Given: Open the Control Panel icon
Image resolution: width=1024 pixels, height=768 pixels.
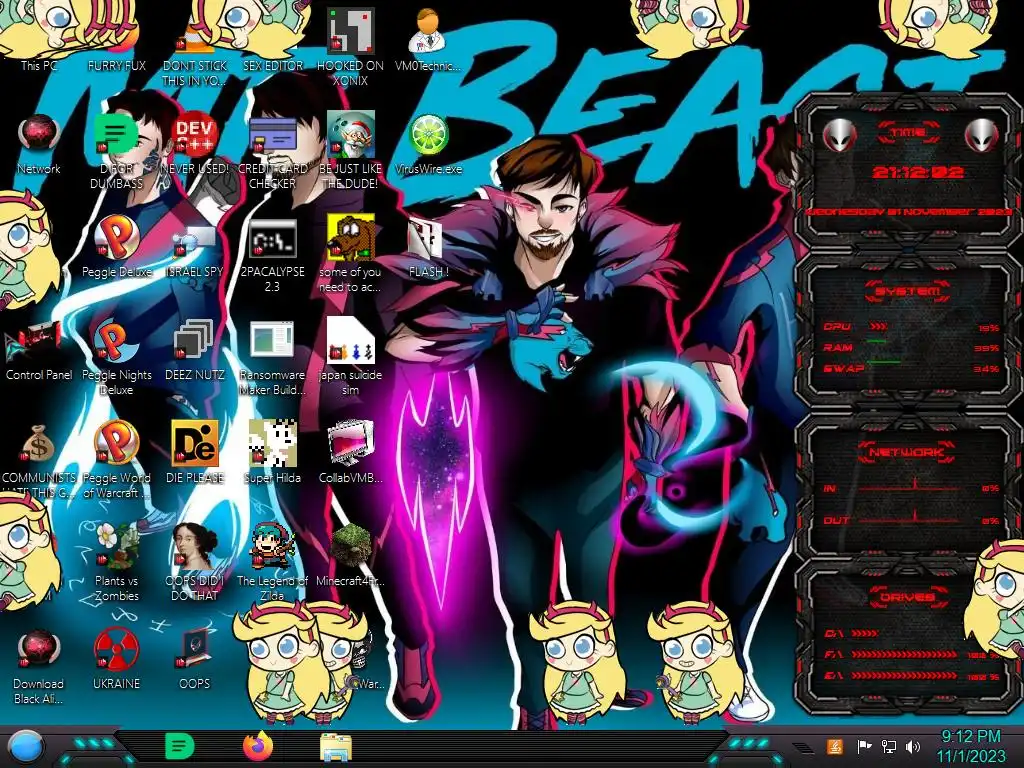Looking at the screenshot, I should tap(39, 349).
